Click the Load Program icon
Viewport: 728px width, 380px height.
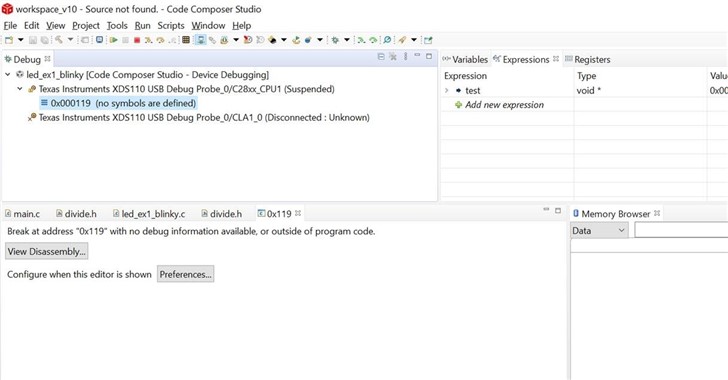click(224, 40)
